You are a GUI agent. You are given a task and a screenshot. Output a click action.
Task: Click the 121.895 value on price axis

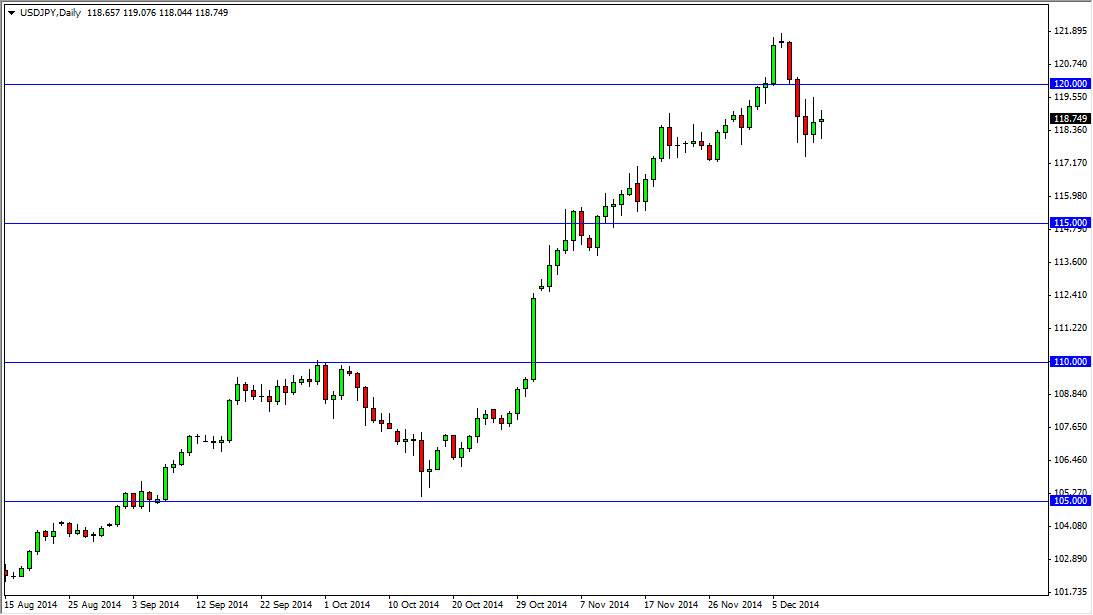1072,31
